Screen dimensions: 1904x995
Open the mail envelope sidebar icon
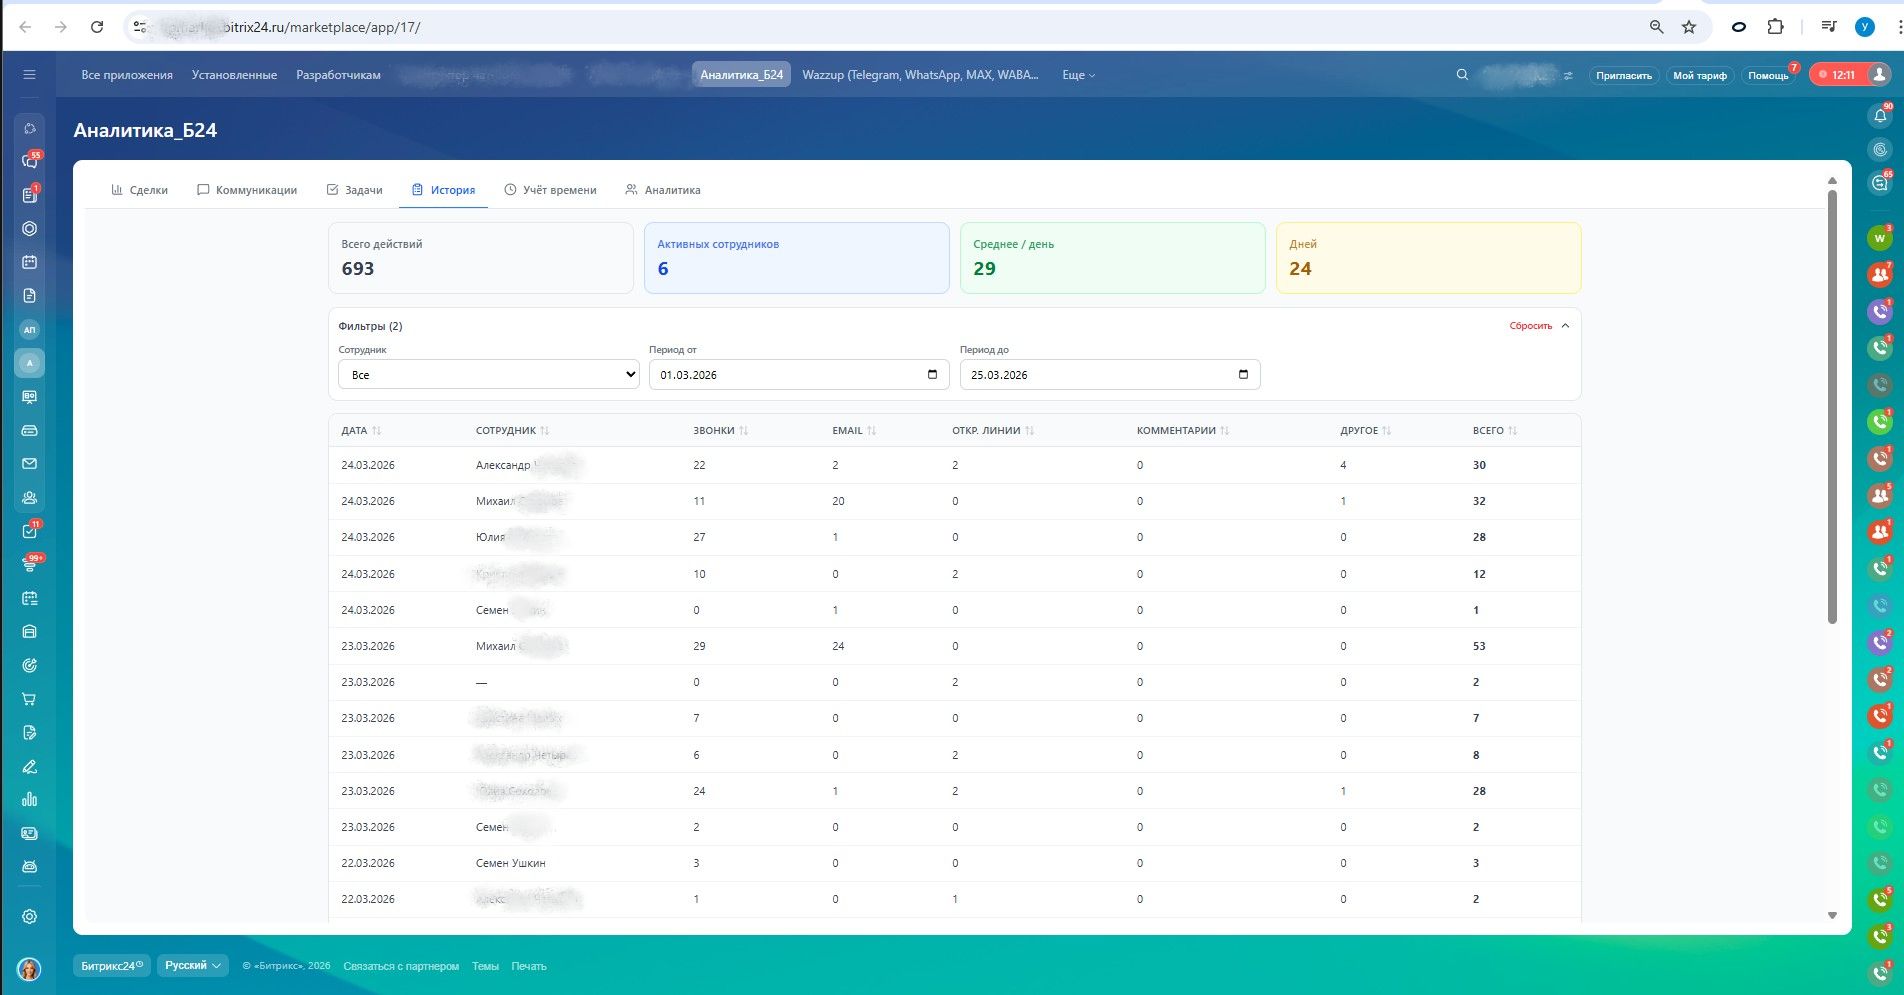coord(29,464)
